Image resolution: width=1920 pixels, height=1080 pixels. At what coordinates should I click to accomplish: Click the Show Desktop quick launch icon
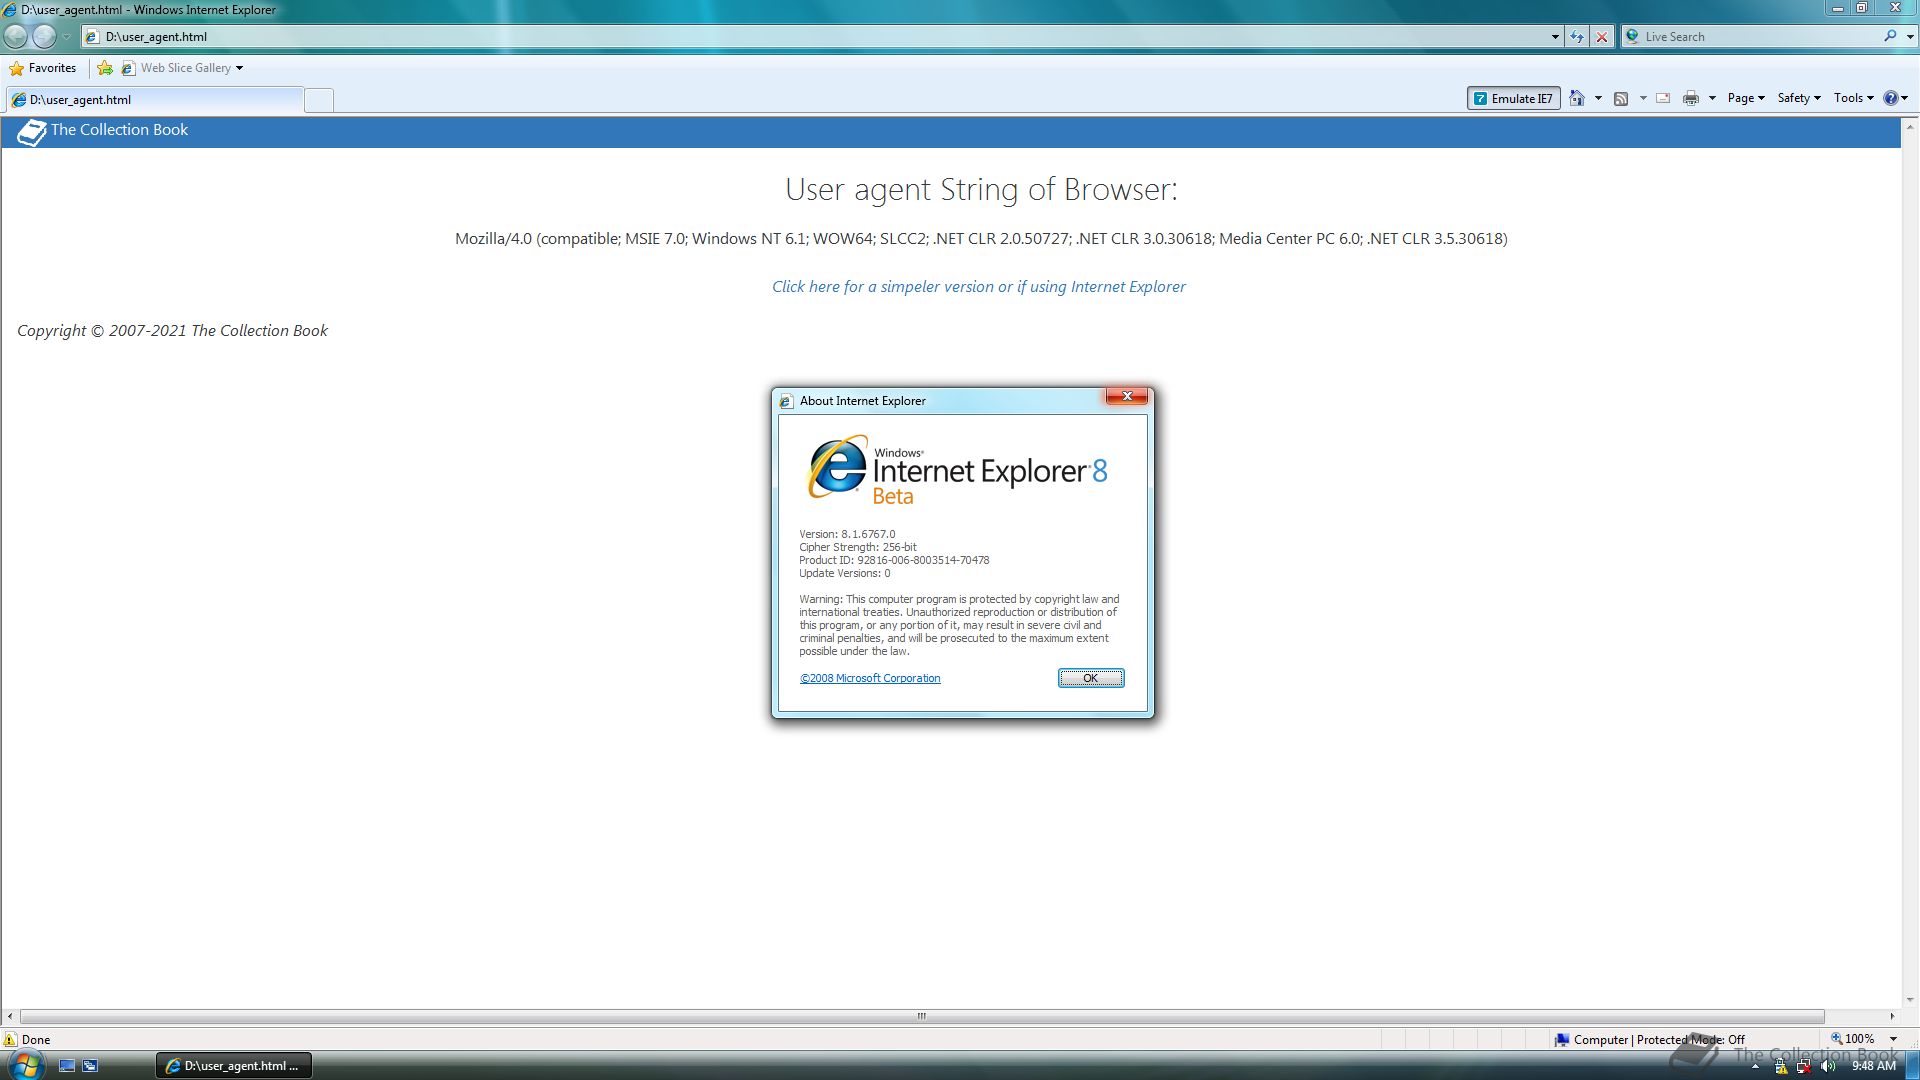click(67, 1066)
